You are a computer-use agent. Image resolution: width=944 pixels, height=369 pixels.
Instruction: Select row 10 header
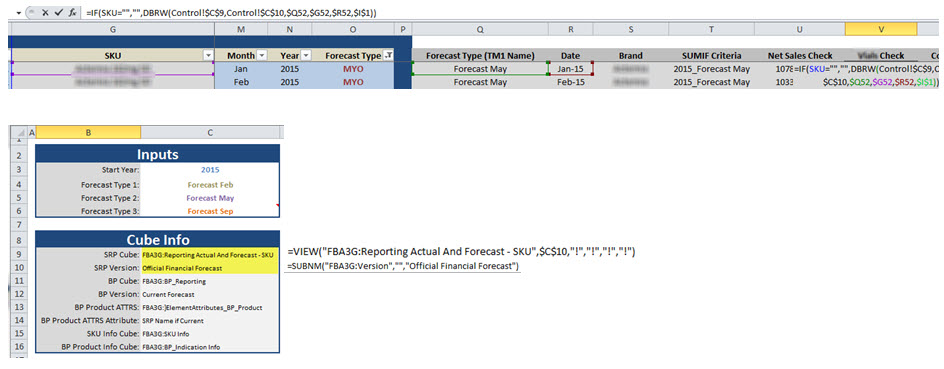coord(19,268)
